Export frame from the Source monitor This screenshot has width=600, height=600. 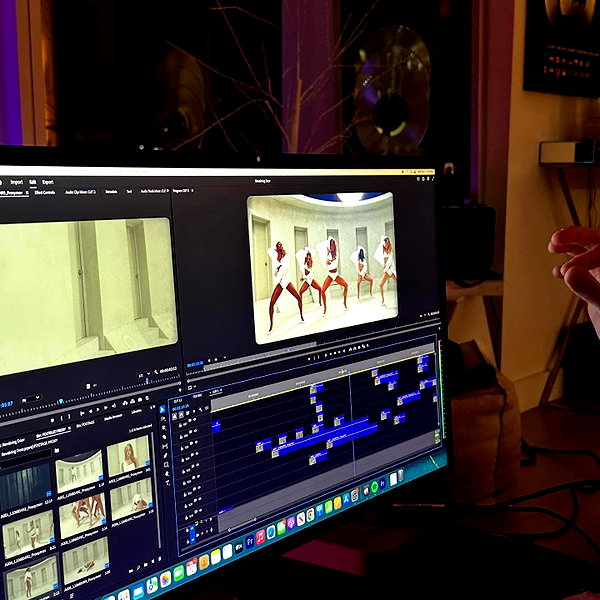coord(140,400)
